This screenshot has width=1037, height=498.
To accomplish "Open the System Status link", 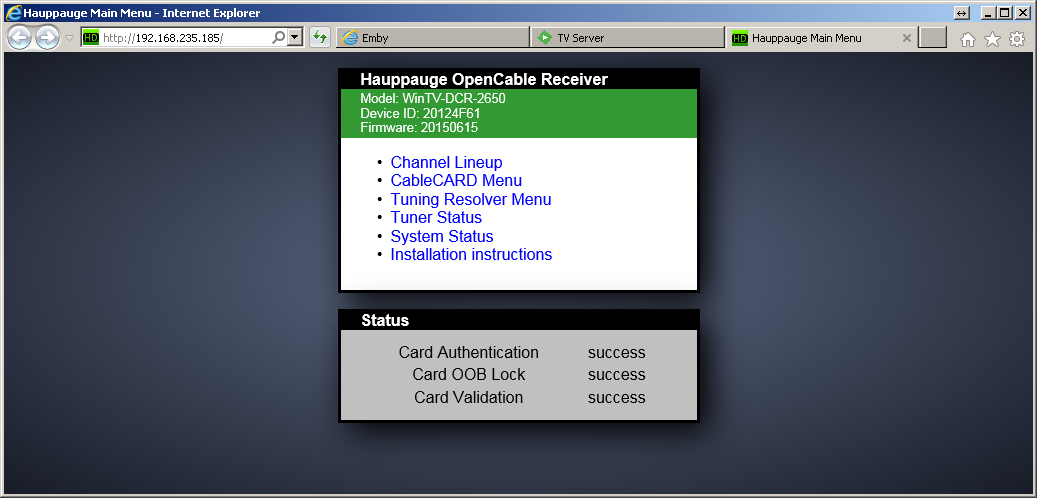I will (x=442, y=236).
